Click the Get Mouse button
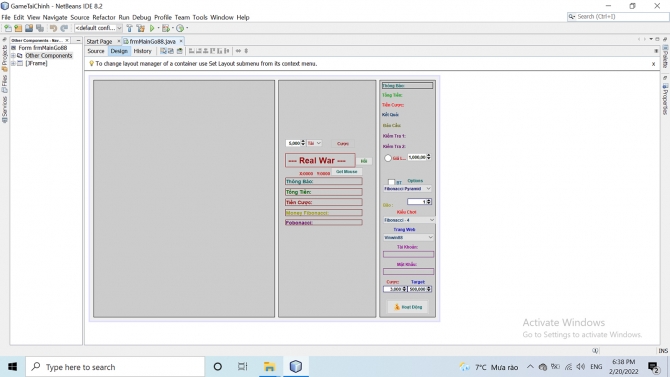 click(347, 171)
